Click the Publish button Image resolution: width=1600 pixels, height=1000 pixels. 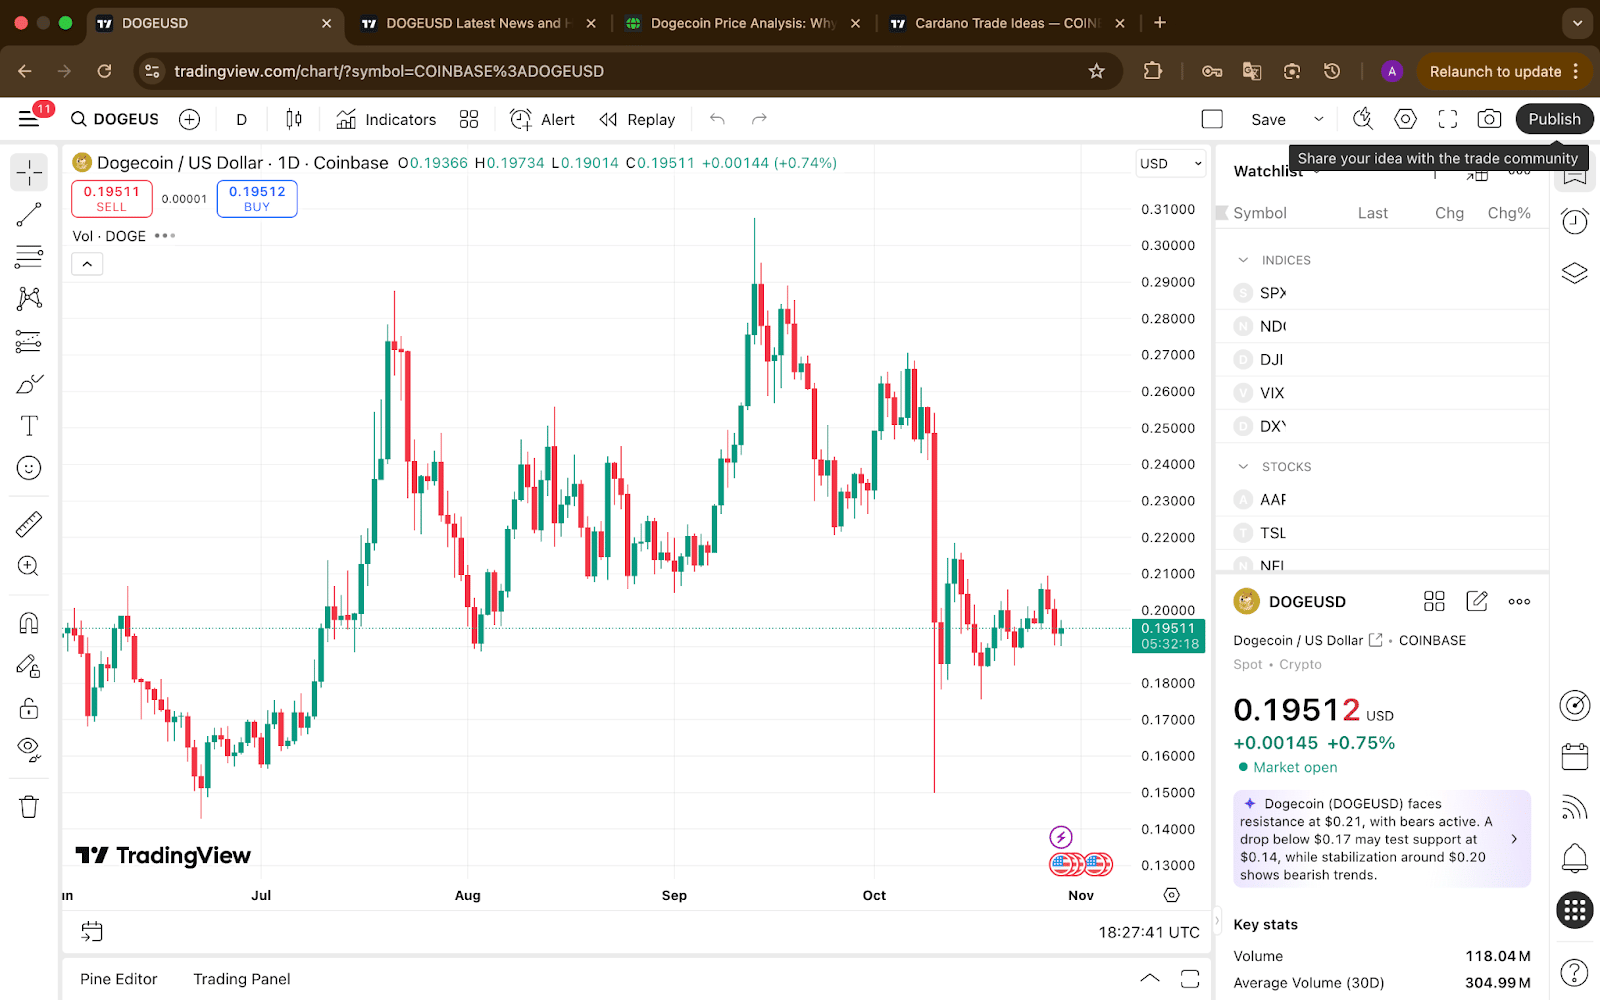point(1554,119)
